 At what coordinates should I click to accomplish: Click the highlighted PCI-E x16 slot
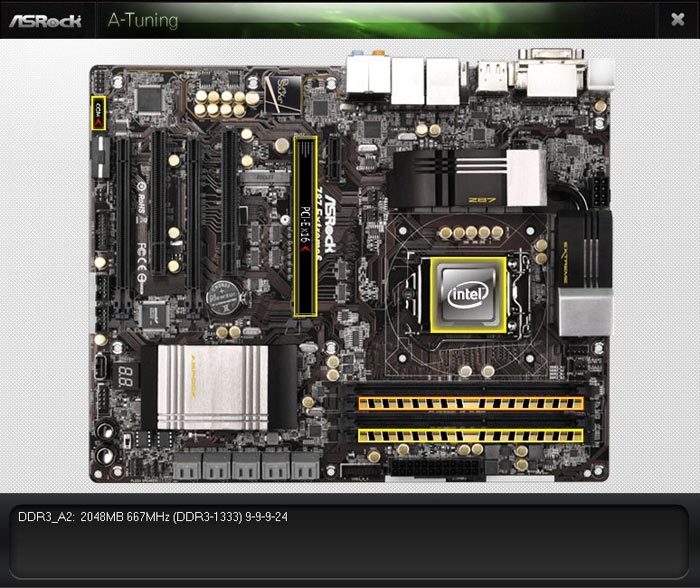[305, 226]
